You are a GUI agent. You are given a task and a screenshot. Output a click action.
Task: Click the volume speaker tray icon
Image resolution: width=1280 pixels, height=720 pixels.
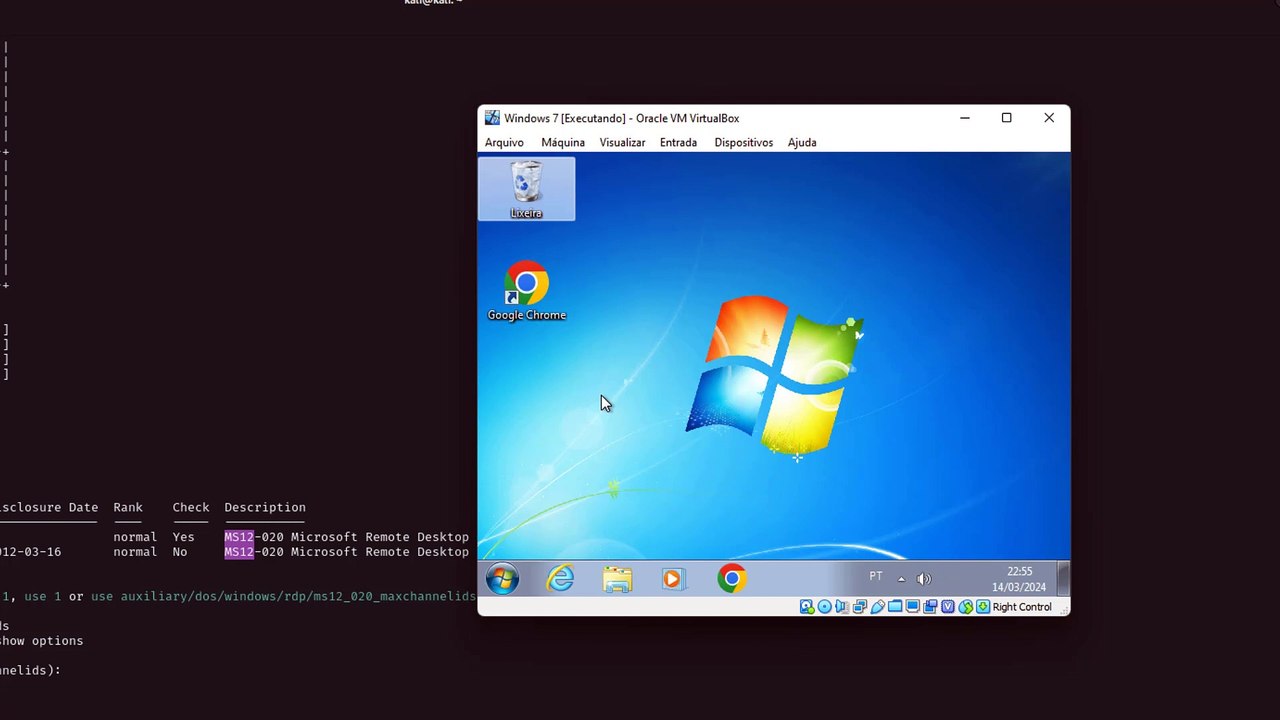click(923, 579)
